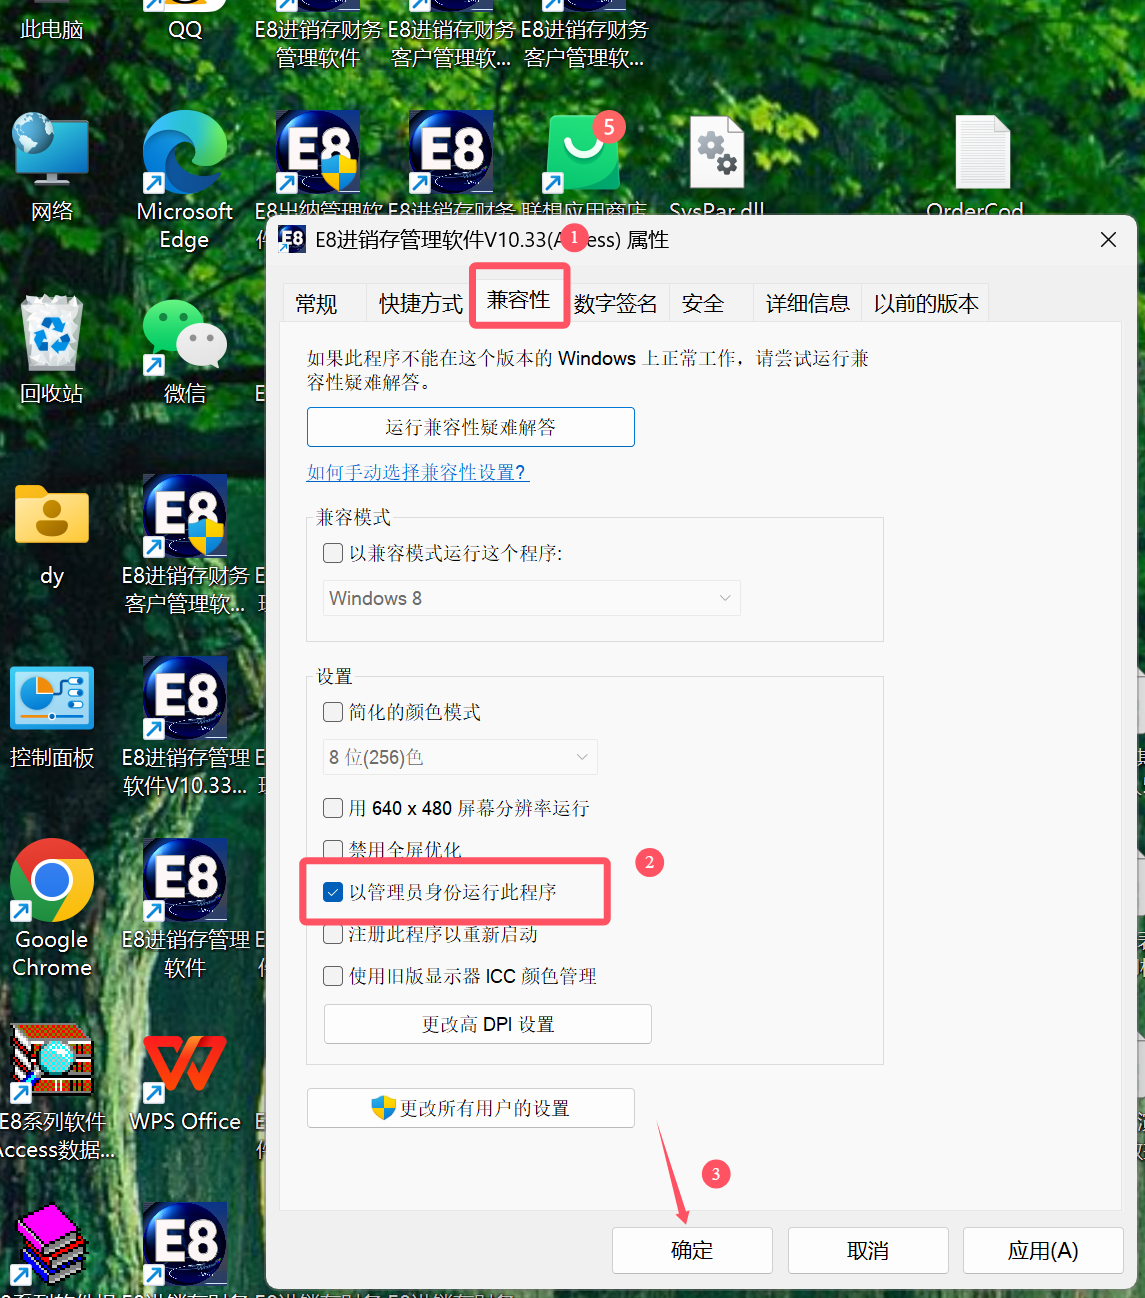Select the SysPar.dll file icon
Viewport: 1145px width, 1298px height.
pyautogui.click(x=718, y=153)
